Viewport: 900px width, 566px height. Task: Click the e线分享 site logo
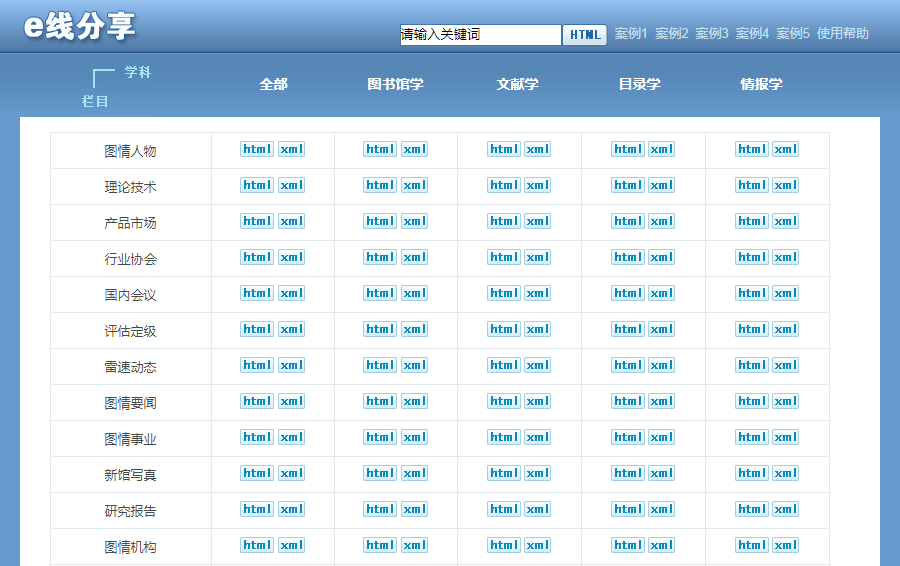(x=79, y=26)
